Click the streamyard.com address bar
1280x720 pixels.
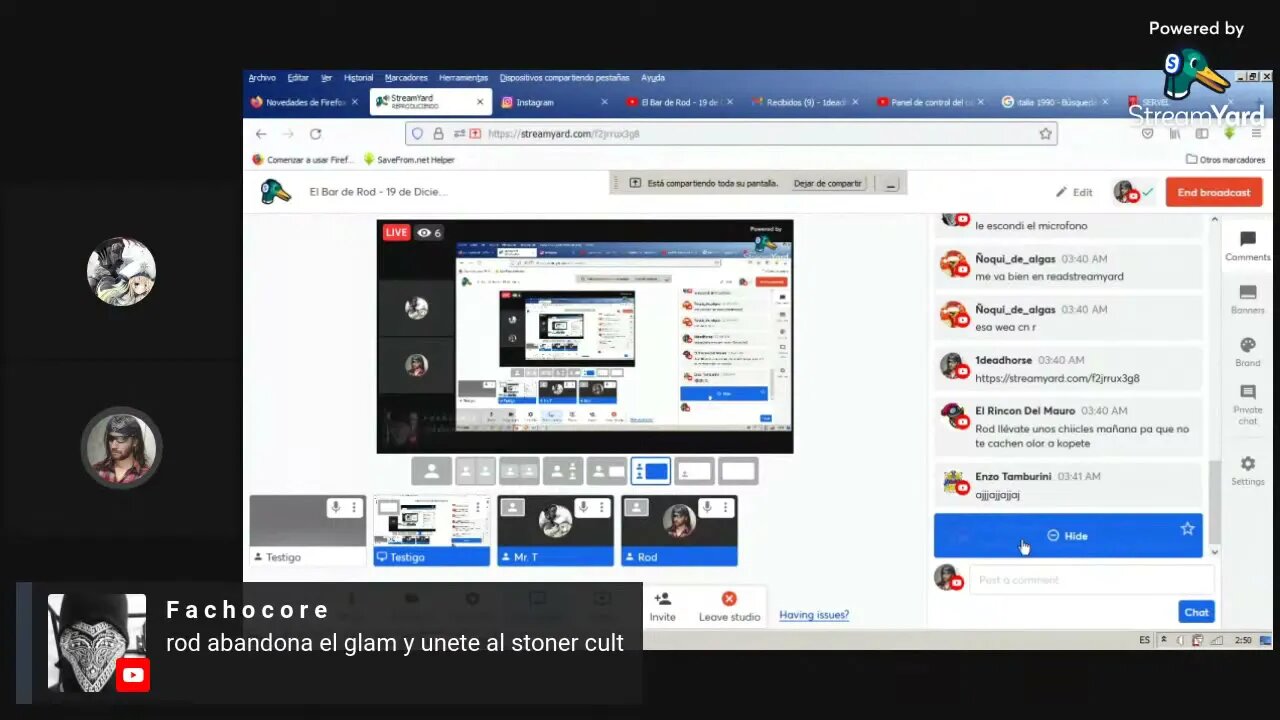(731, 134)
